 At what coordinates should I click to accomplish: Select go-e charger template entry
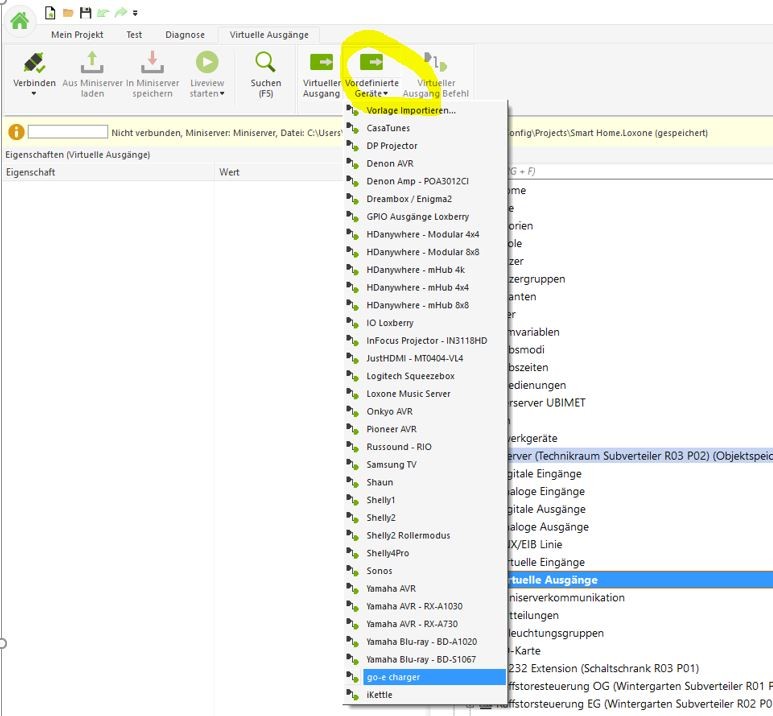[x=393, y=677]
